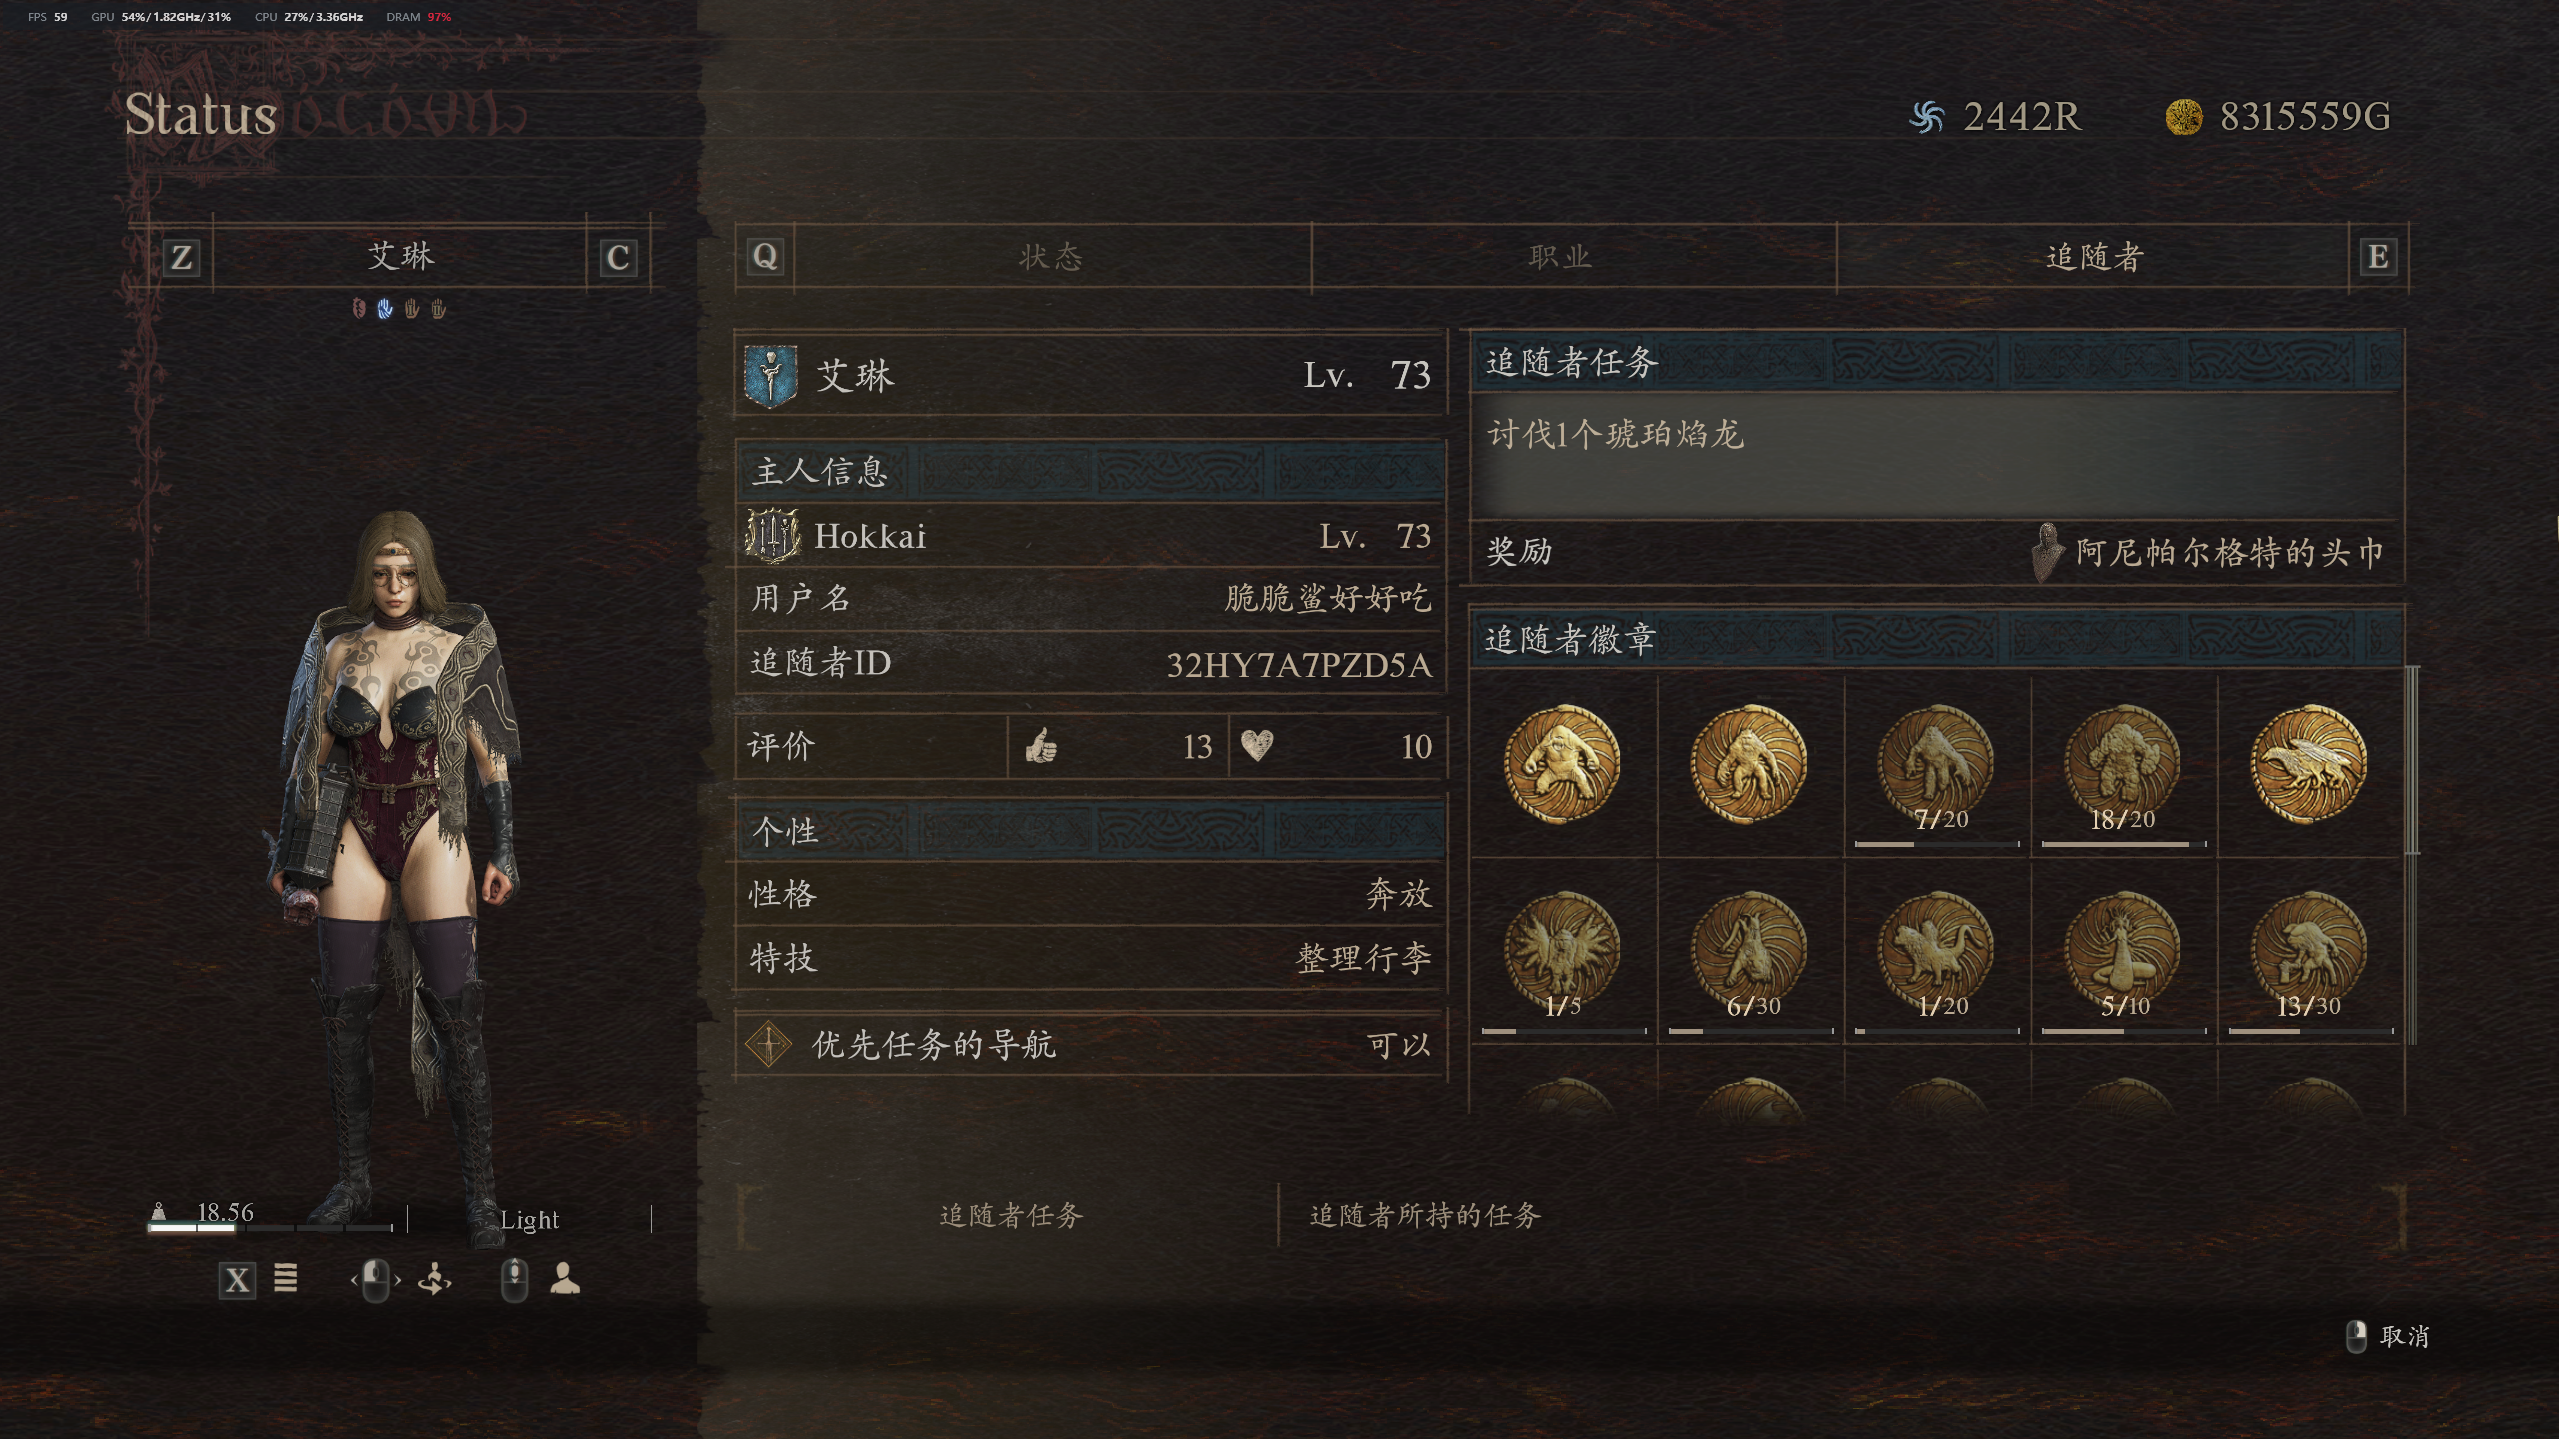Click the C key next-character icon
The height and width of the screenshot is (1439, 2559).
coord(617,258)
